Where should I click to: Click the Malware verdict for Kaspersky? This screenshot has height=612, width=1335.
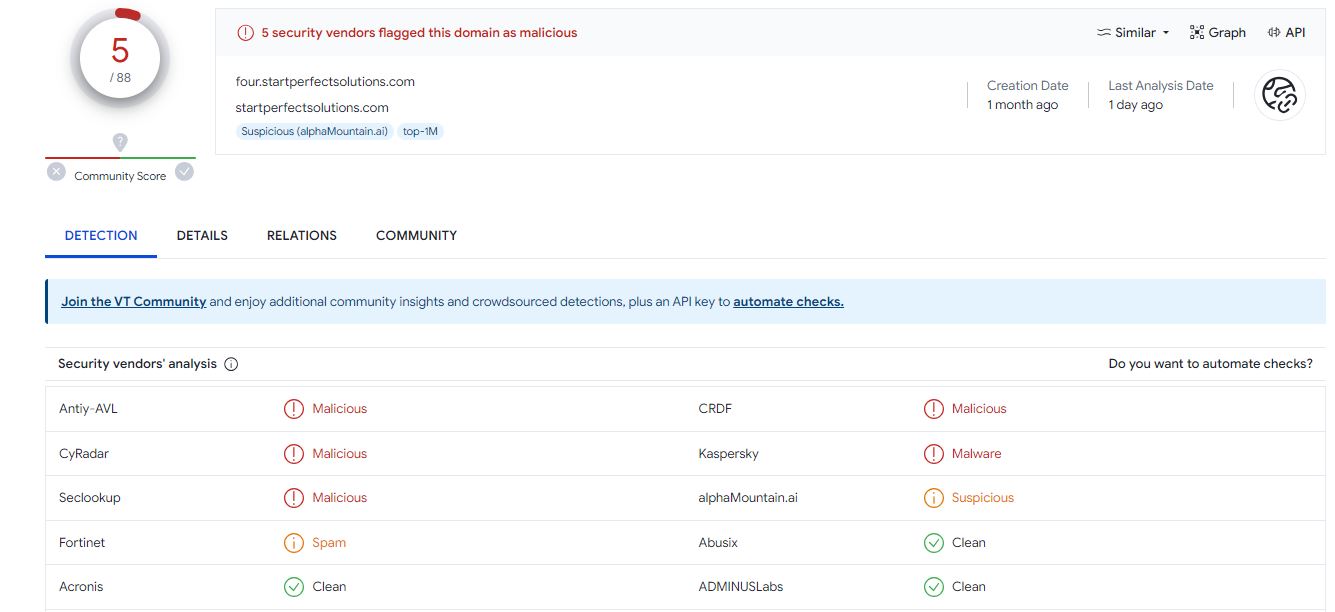[976, 454]
